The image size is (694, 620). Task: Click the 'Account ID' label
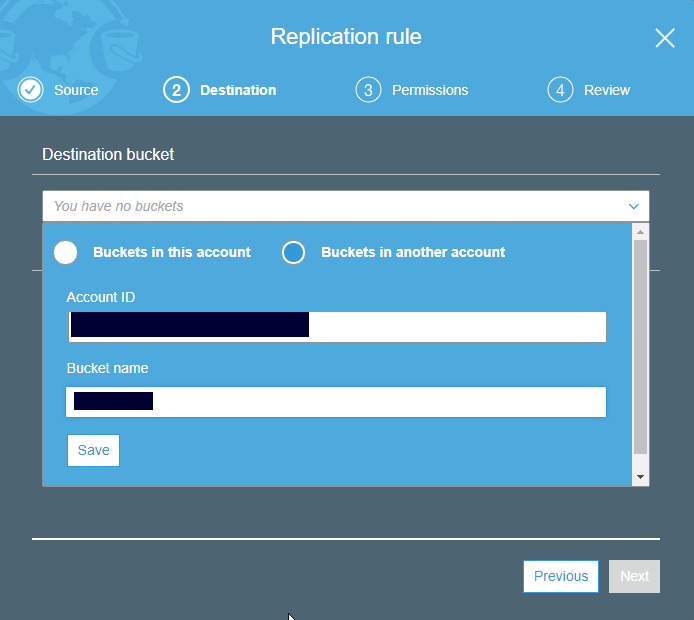pos(101,297)
